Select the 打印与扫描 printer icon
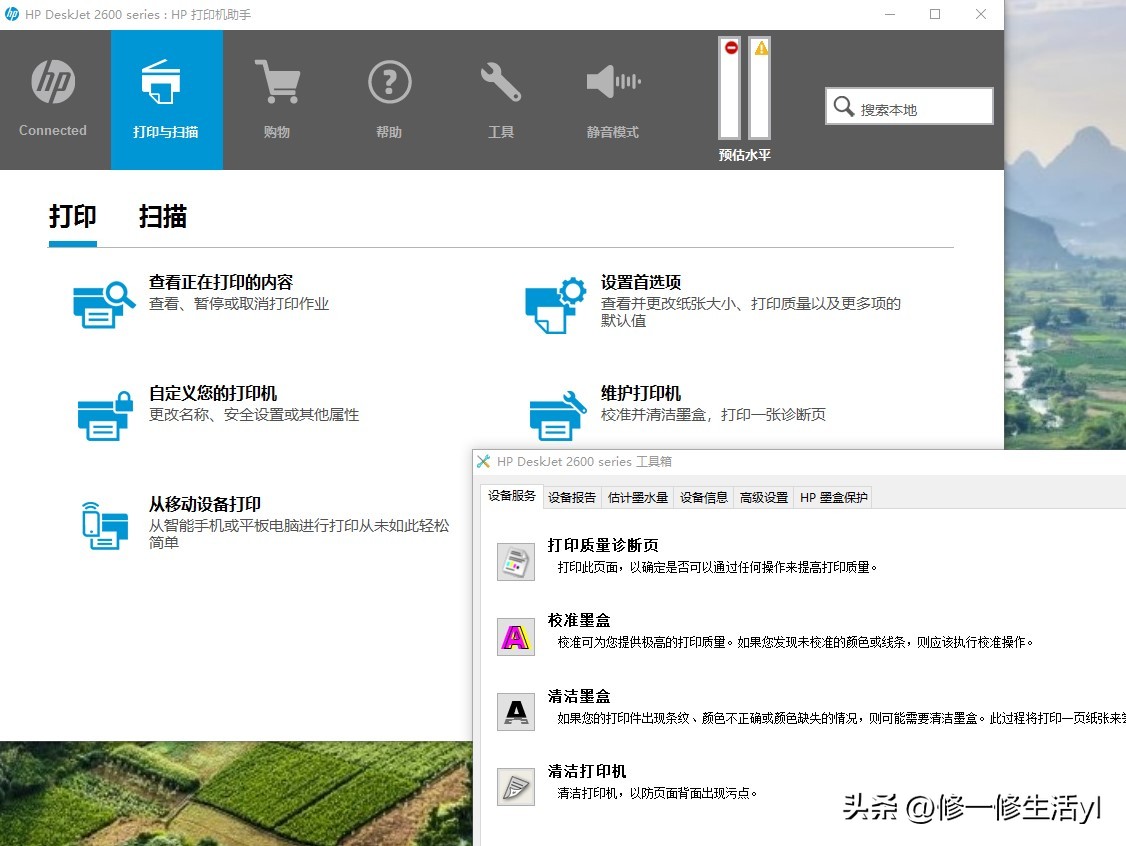Image resolution: width=1126 pixels, height=846 pixels. point(166,81)
